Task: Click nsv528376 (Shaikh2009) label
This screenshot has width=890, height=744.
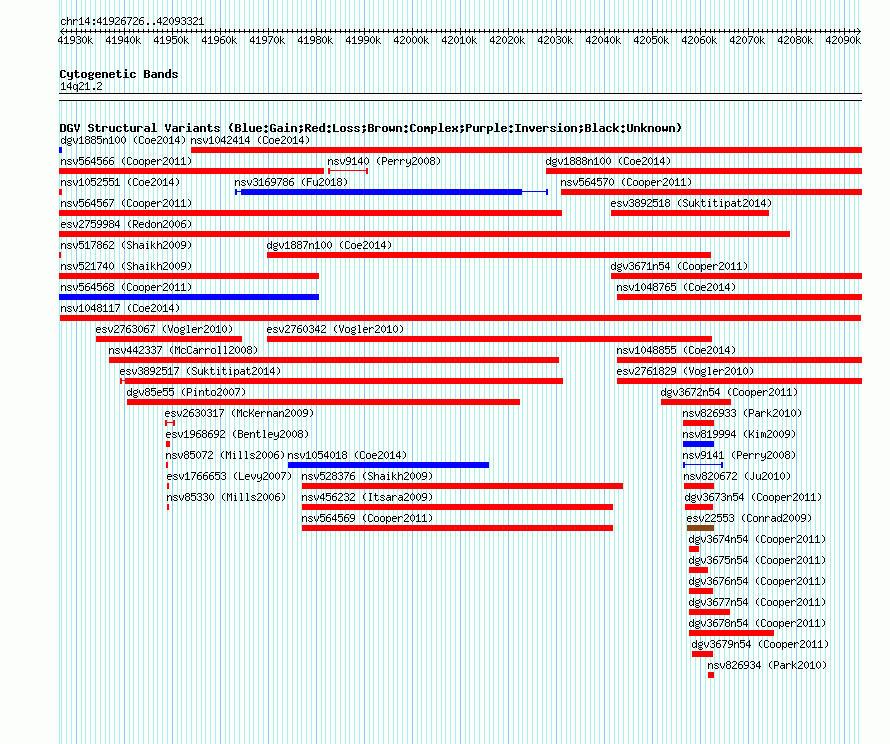Action: tap(367, 476)
